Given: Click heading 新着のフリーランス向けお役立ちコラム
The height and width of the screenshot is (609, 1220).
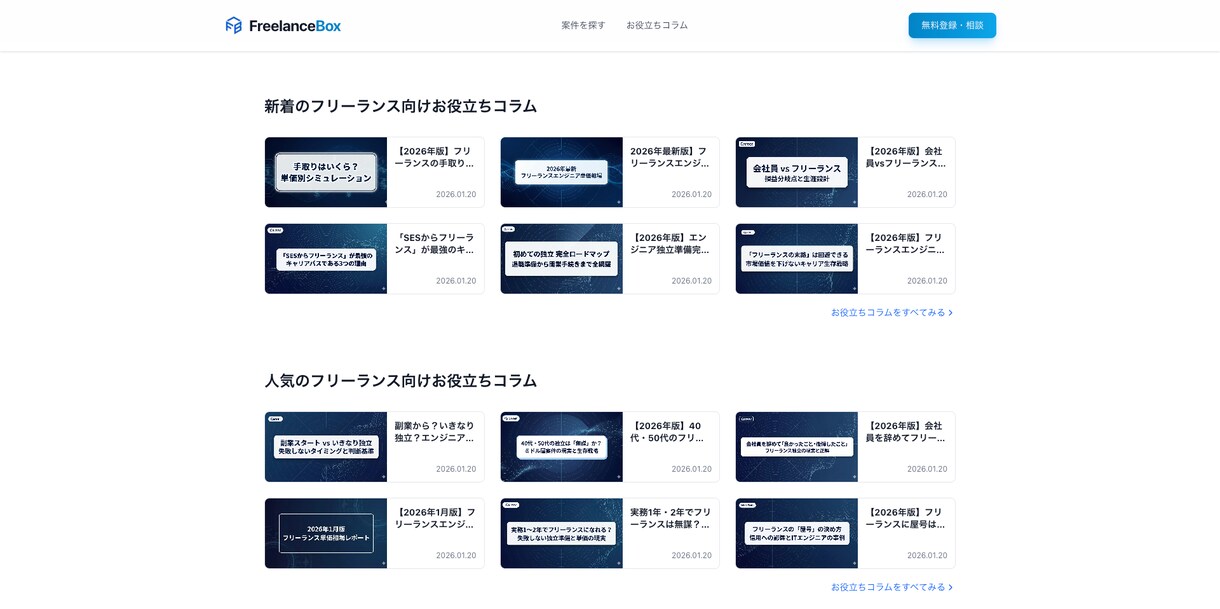Looking at the screenshot, I should point(401,106).
